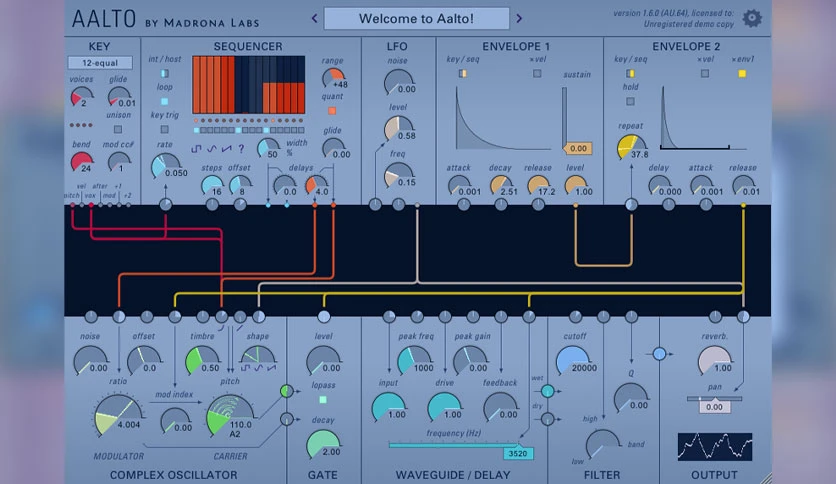Viewport: 836px width, 484px height.
Task: Click the sequencer range knob
Action: 334,78
